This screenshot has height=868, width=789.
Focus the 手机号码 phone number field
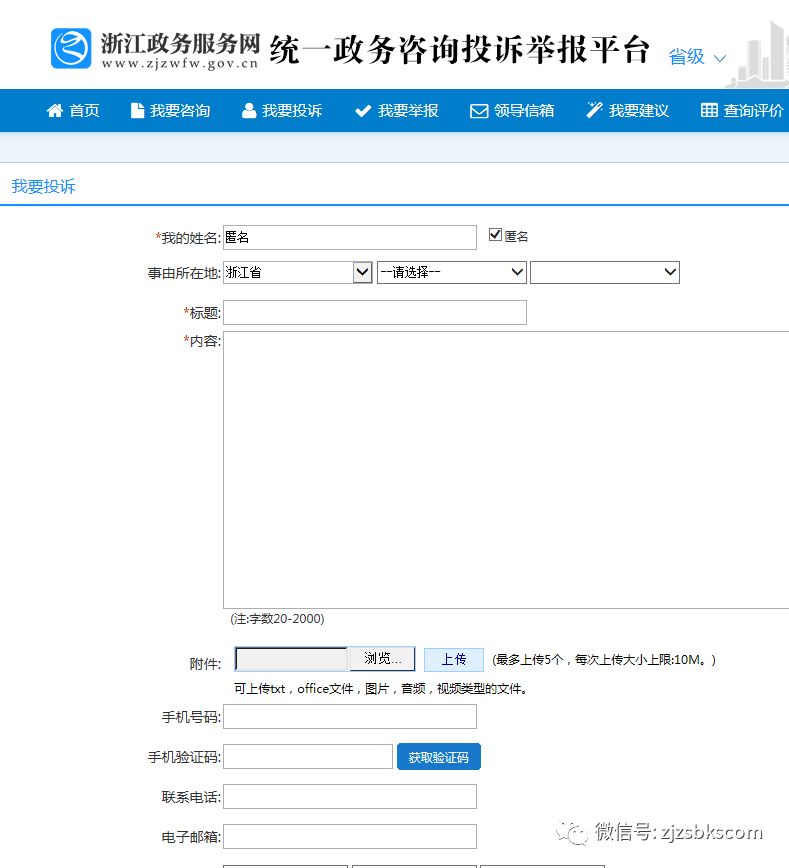coord(350,716)
